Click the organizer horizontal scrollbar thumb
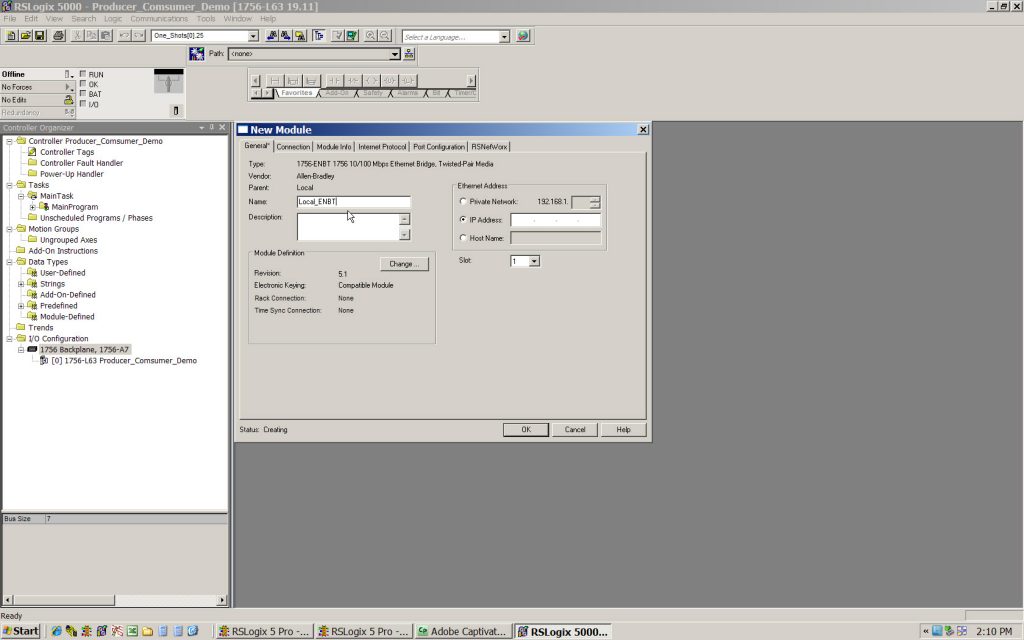 pyautogui.click(x=64, y=600)
